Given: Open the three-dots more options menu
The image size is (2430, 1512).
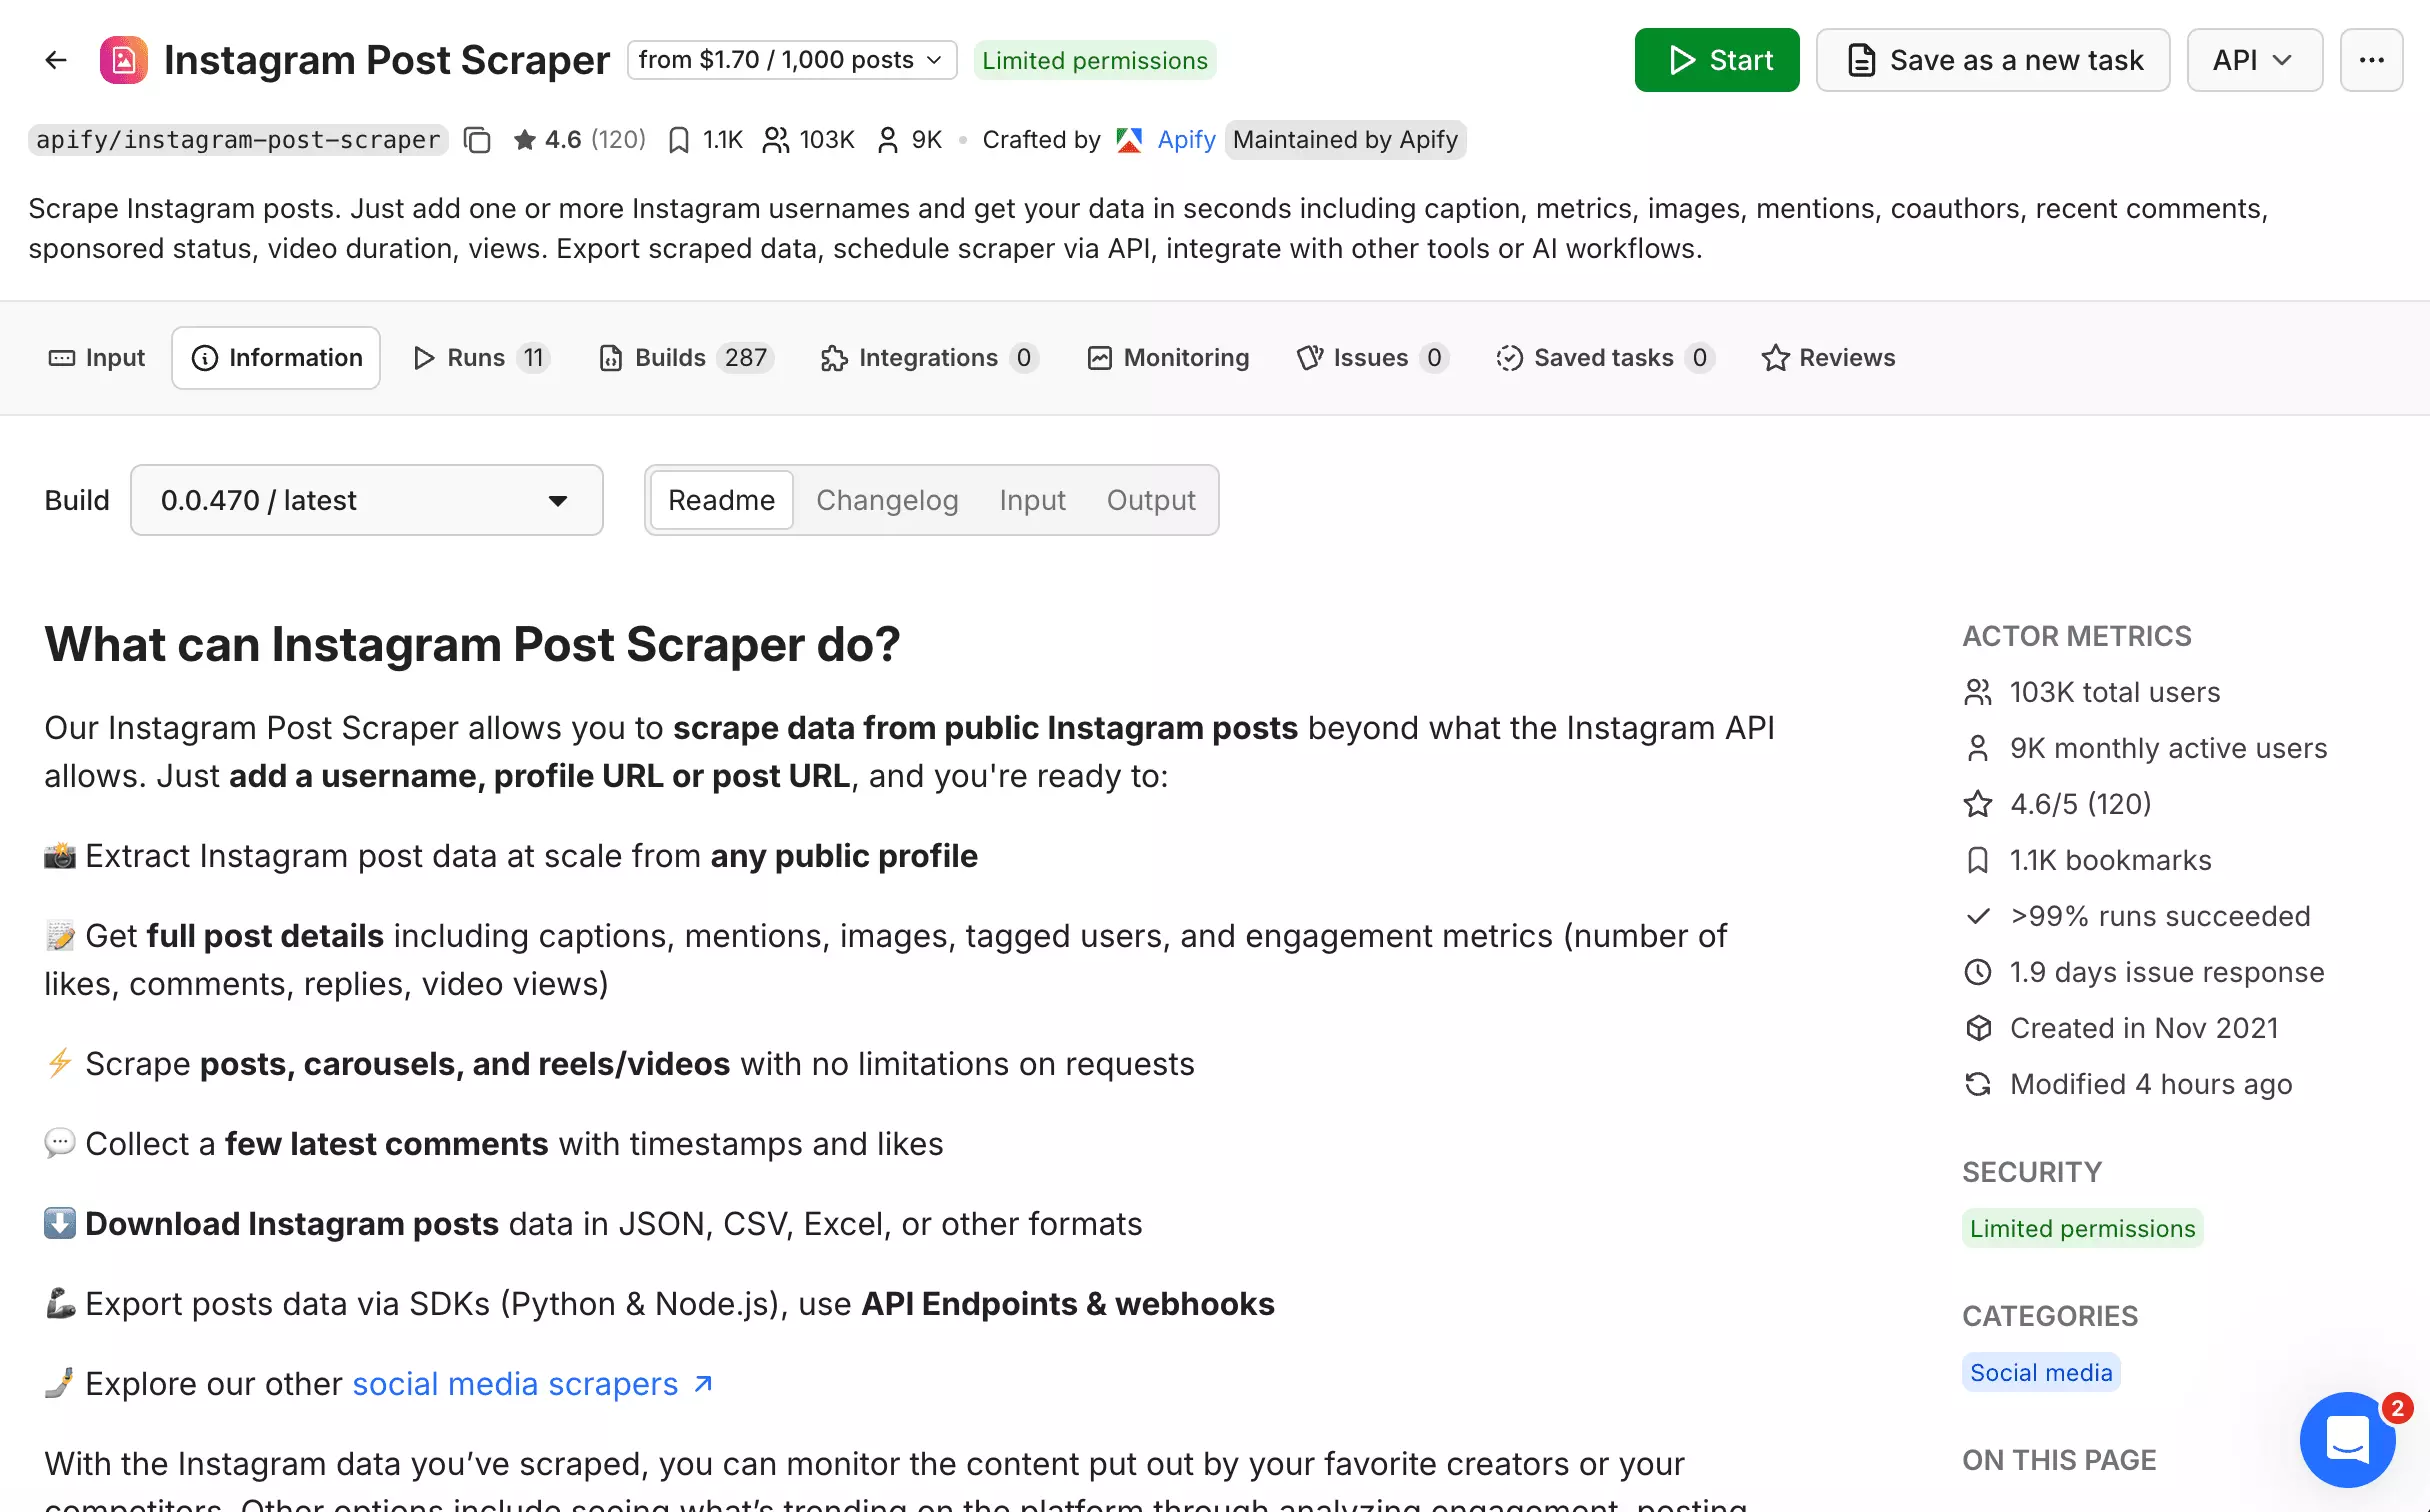Looking at the screenshot, I should [x=2371, y=60].
